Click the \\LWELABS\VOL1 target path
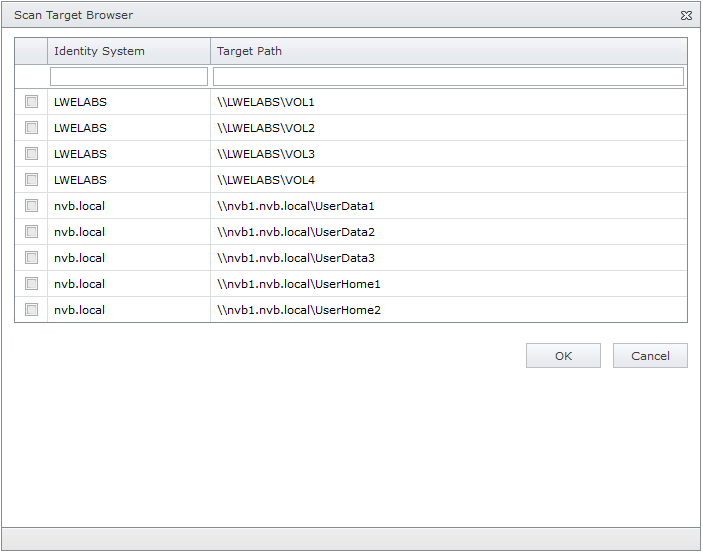 coord(266,102)
